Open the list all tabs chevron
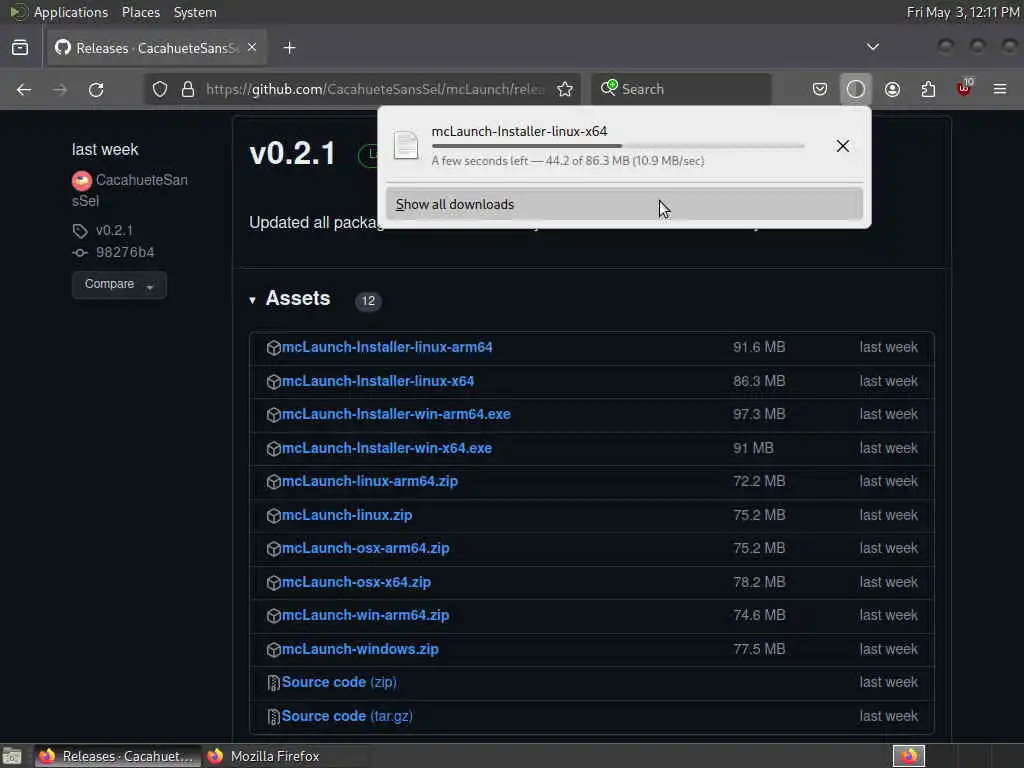1024x768 pixels. (x=872, y=47)
